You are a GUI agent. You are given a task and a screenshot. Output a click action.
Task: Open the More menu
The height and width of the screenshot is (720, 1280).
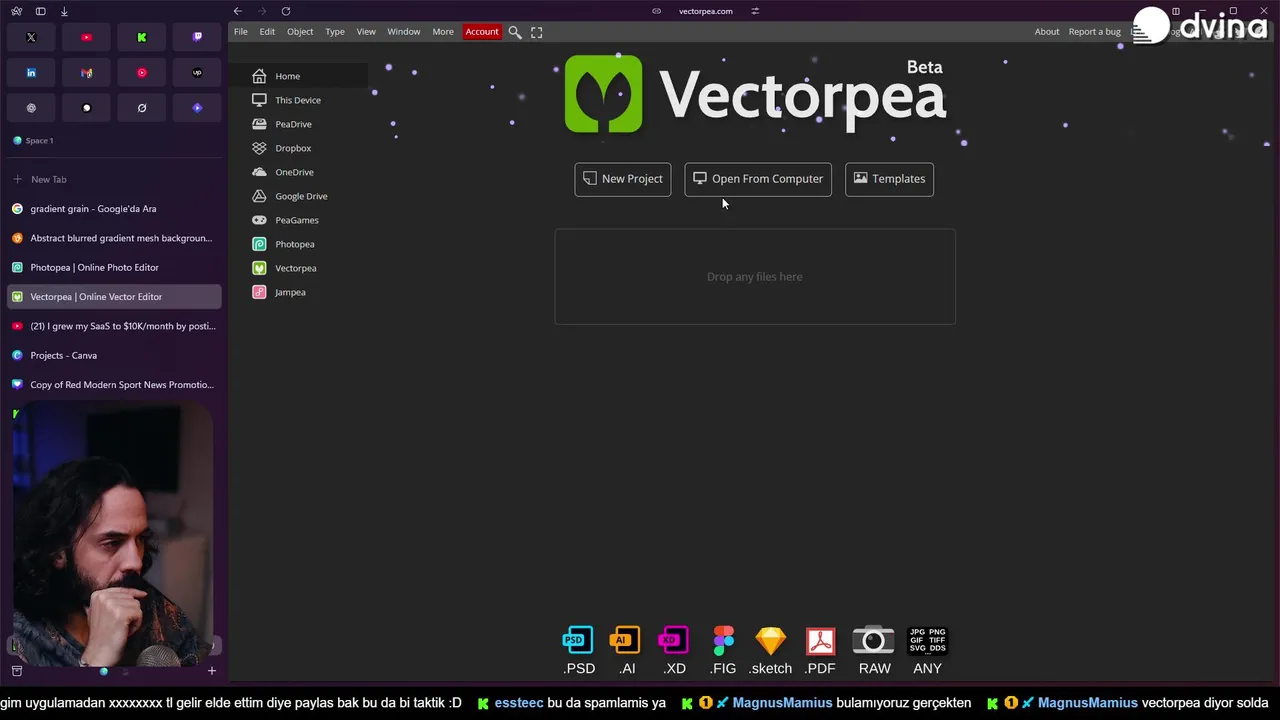443,32
